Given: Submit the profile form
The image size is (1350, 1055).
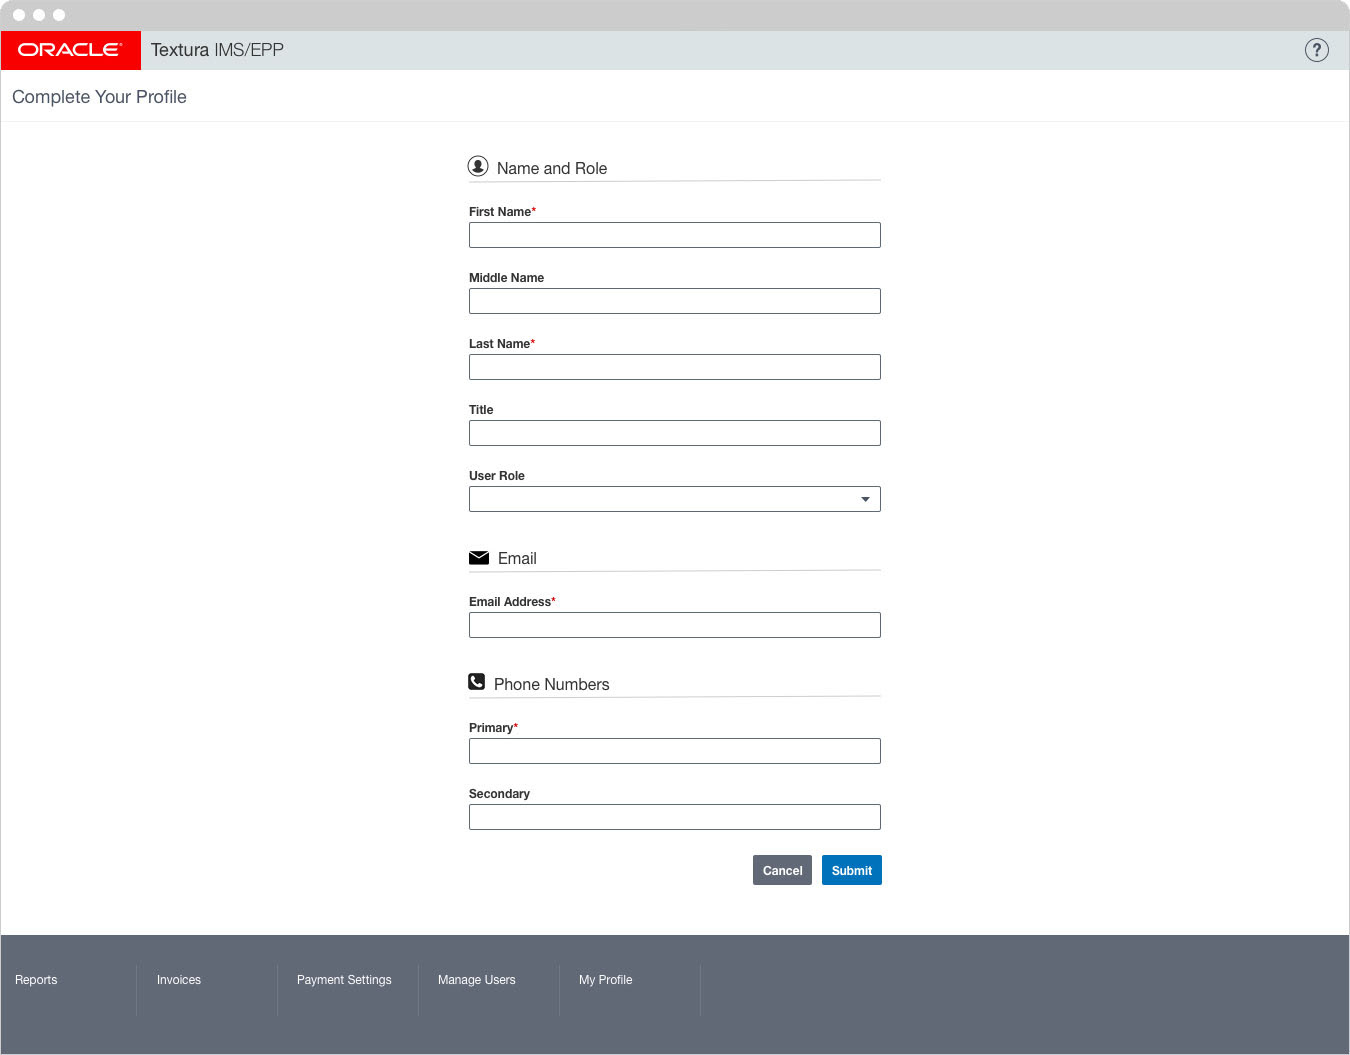Looking at the screenshot, I should coord(852,870).
